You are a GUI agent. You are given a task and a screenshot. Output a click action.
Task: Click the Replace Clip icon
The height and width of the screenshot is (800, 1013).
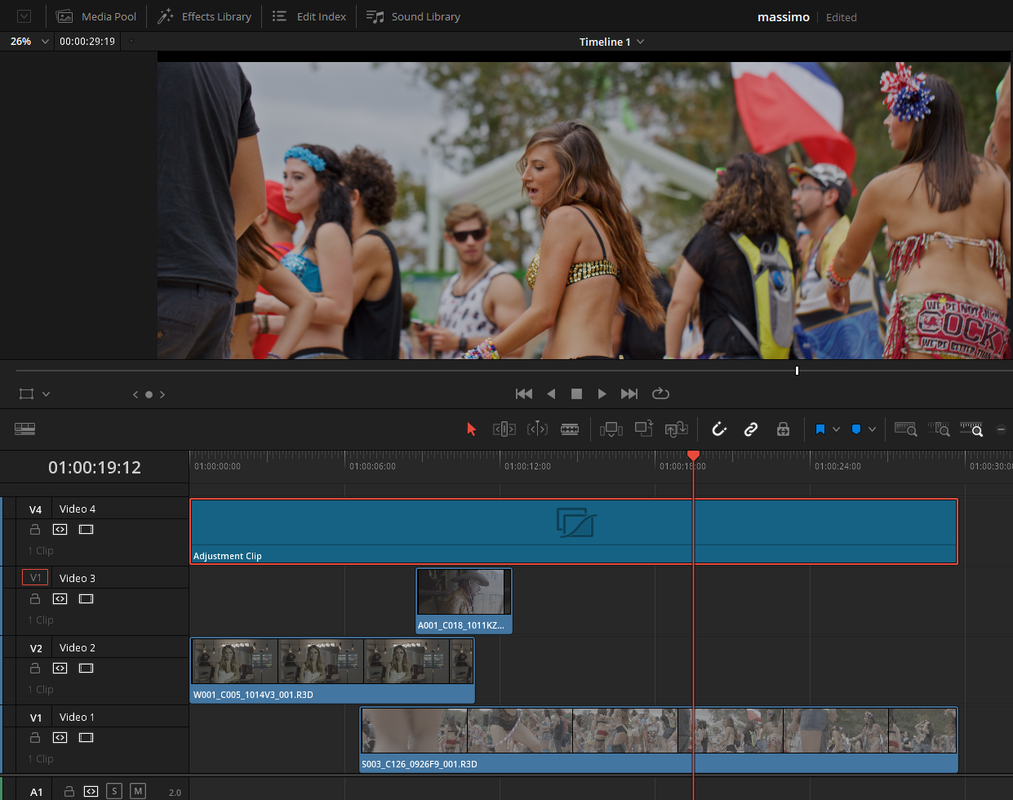[676, 429]
